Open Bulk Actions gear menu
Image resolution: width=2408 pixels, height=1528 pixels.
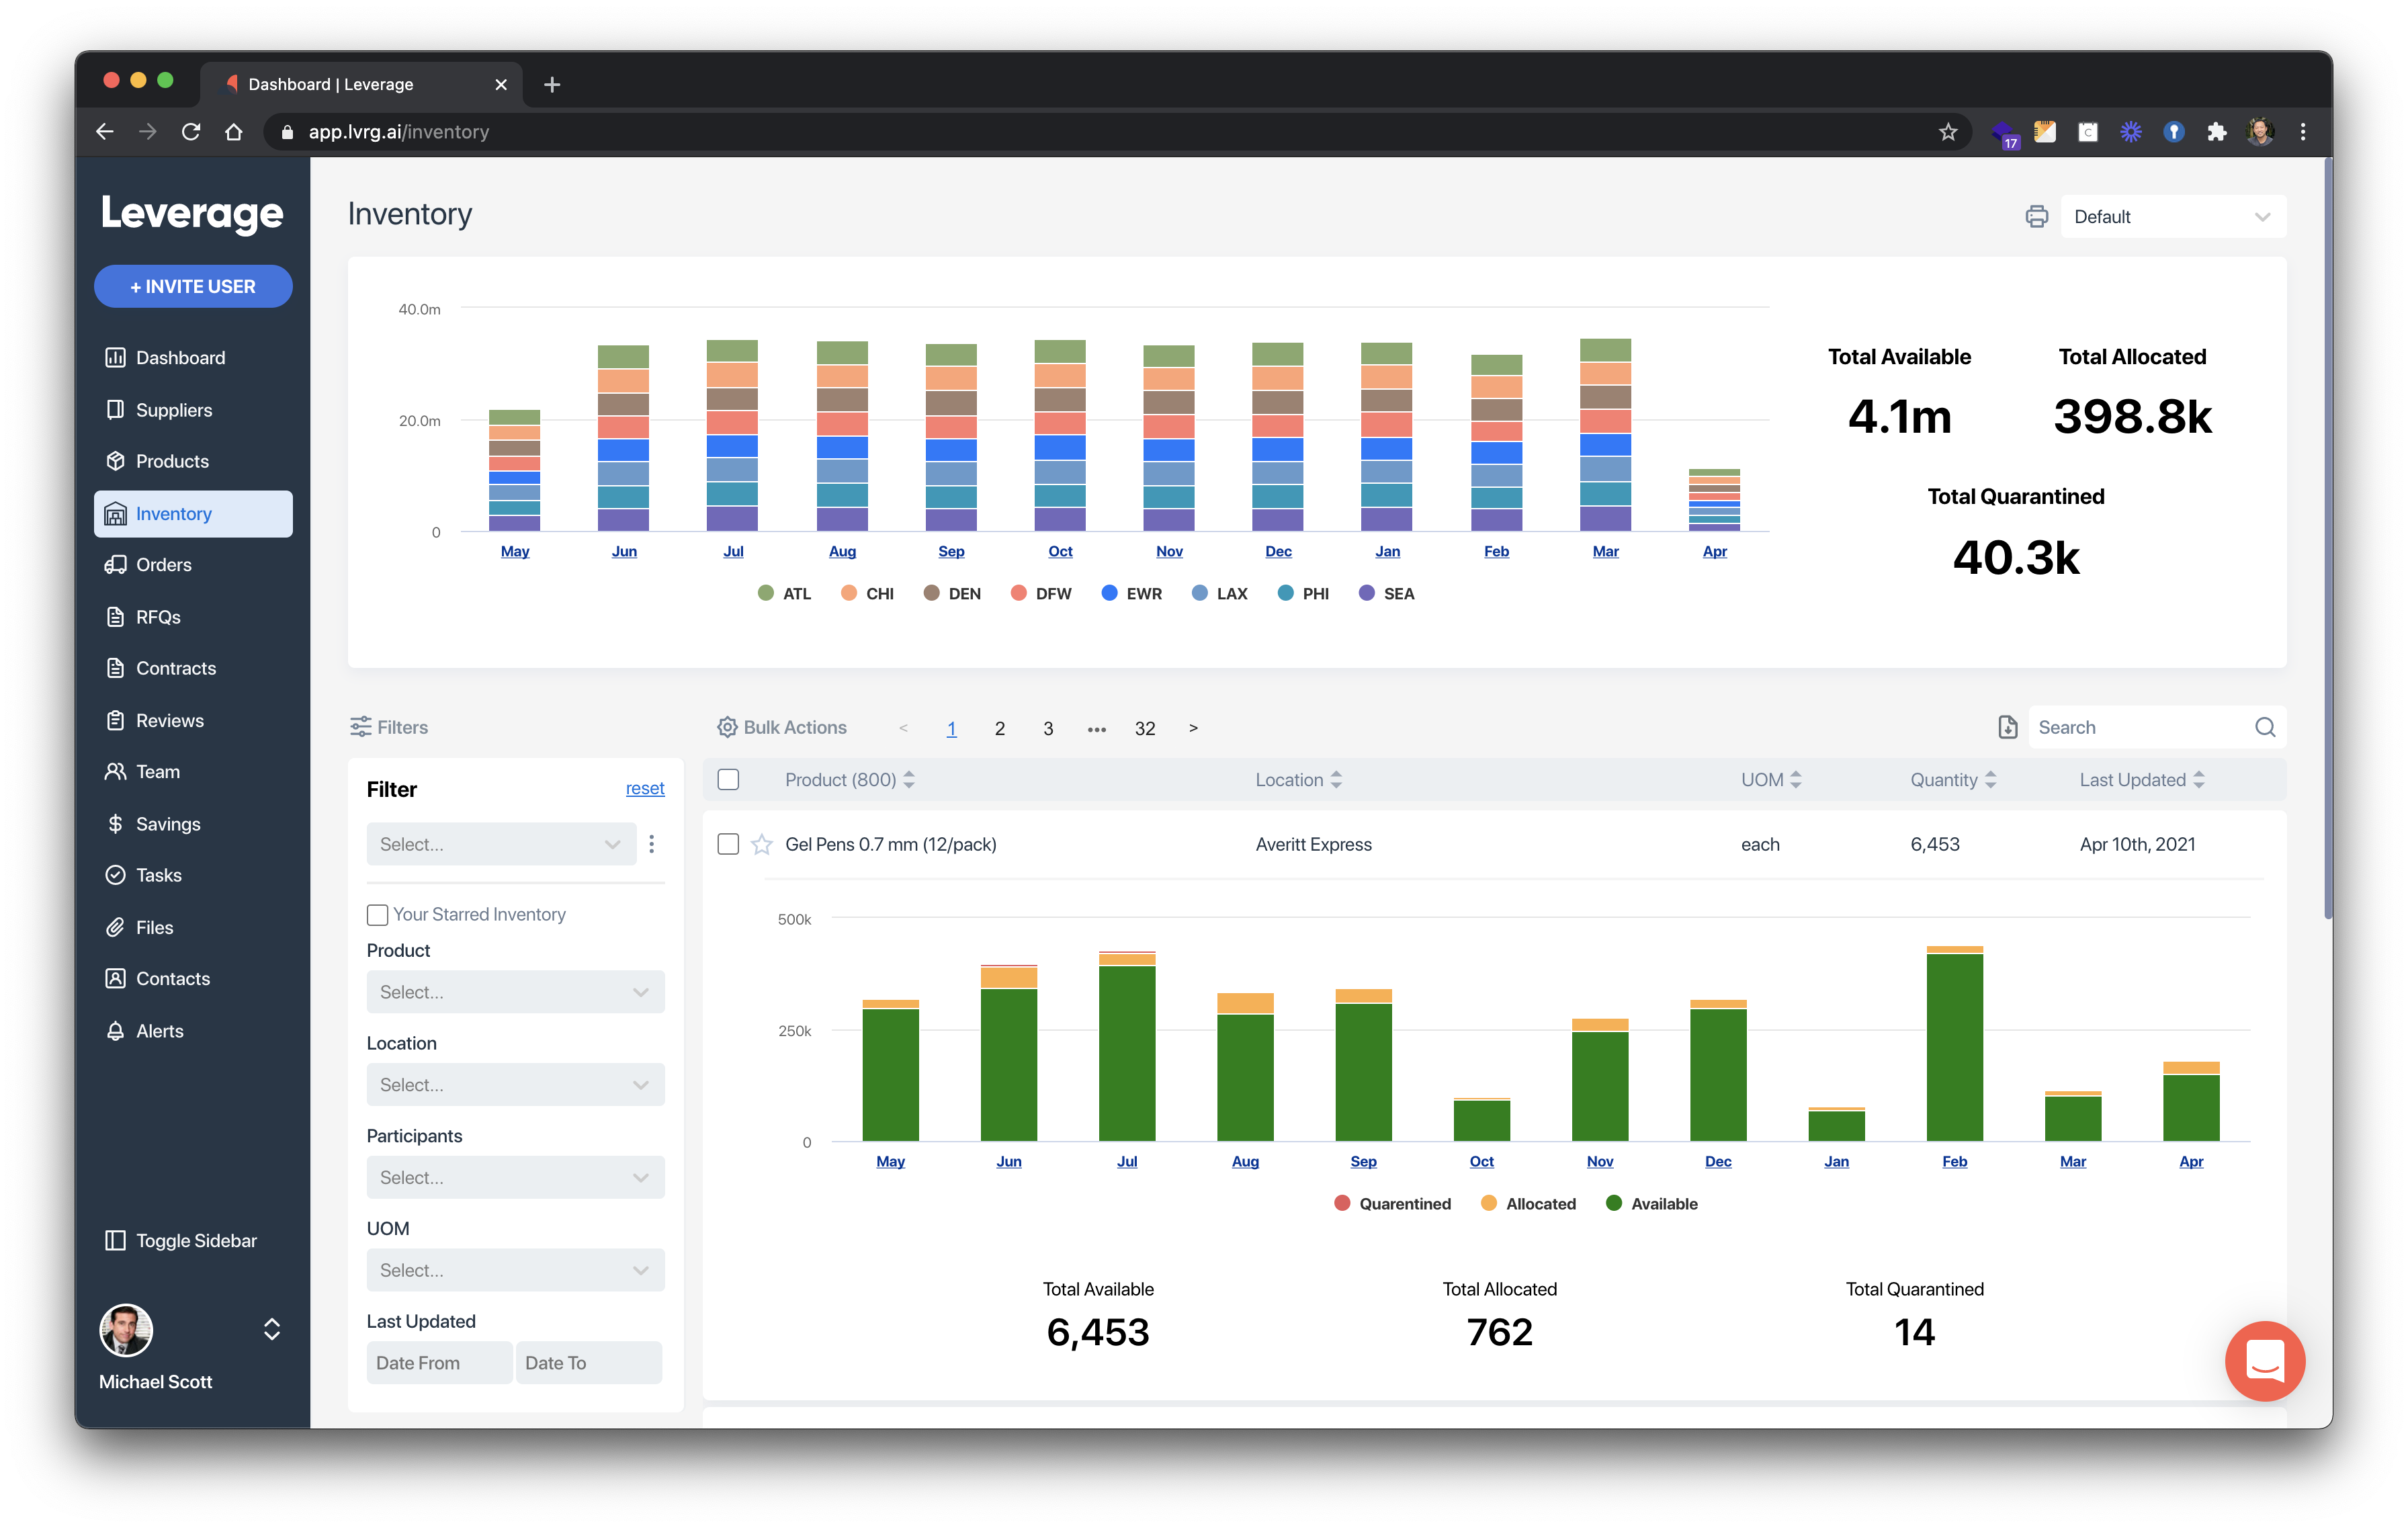pyautogui.click(x=727, y=727)
